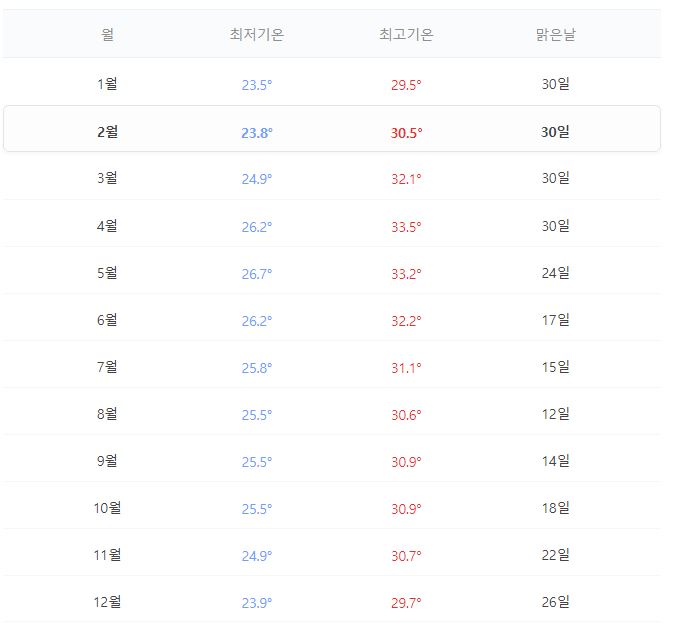677x637 pixels.
Task: Click the 17일 sunny days value
Action: click(556, 320)
